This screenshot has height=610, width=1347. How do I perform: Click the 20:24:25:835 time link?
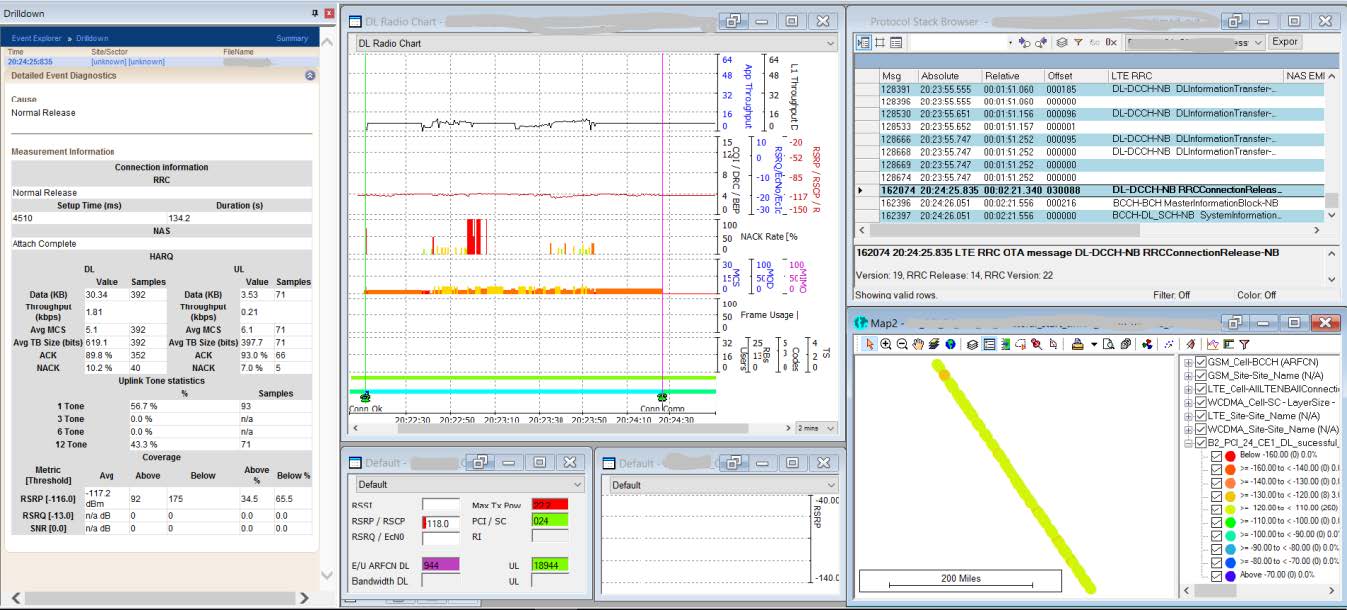click(x=30, y=62)
